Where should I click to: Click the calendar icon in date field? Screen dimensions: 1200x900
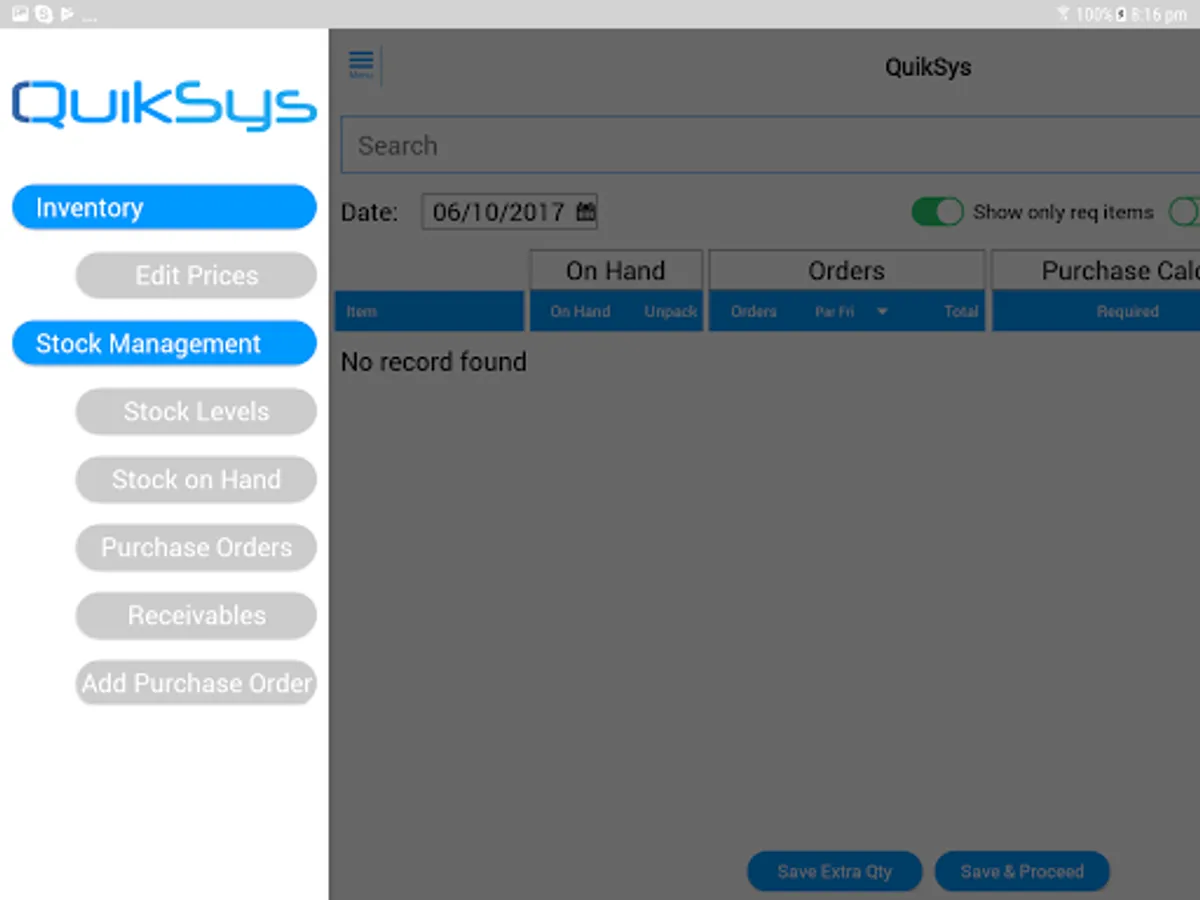585,212
